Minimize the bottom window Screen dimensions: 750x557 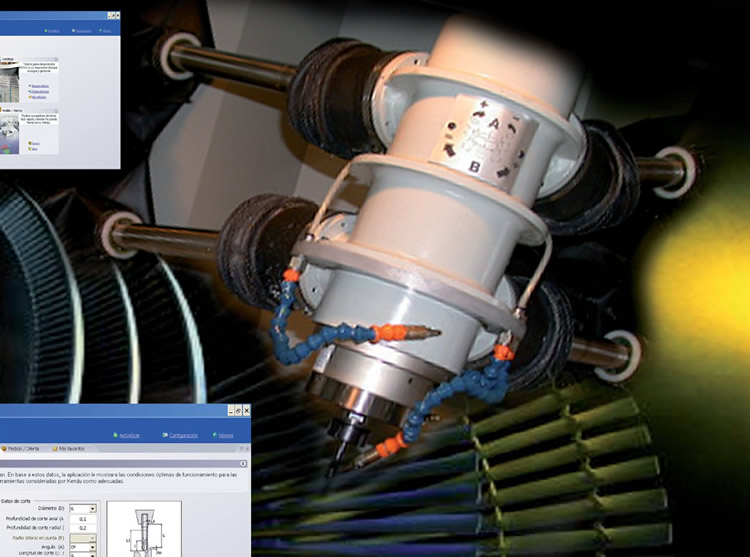[231, 410]
